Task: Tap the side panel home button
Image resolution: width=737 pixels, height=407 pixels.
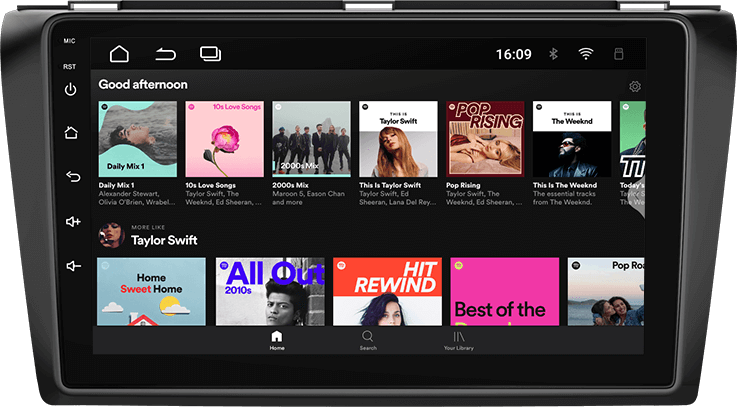Action: click(x=71, y=133)
